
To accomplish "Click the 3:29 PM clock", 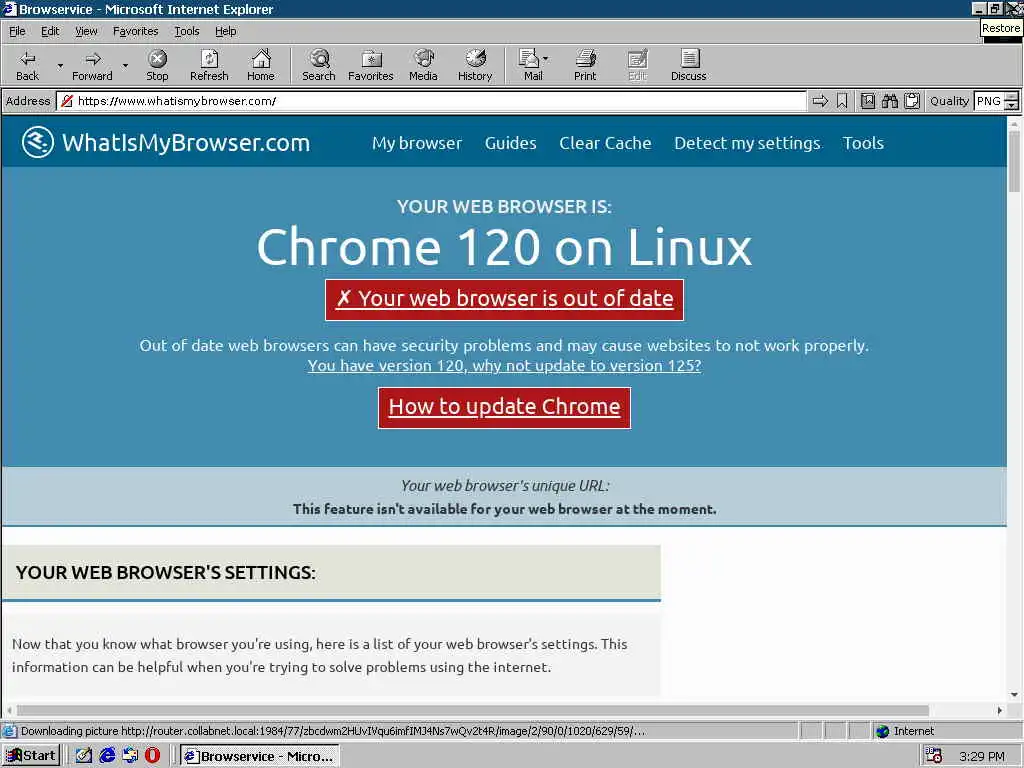I will click(982, 756).
